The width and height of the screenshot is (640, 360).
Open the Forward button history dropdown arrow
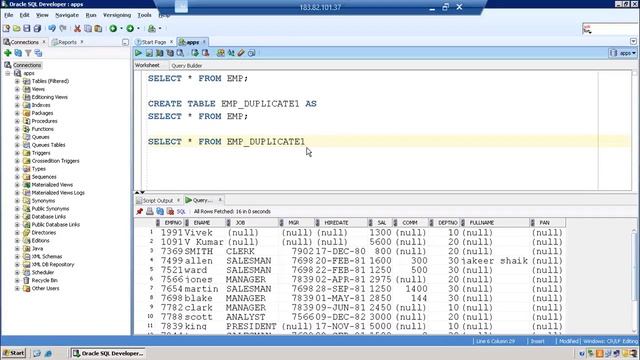coord(138,29)
